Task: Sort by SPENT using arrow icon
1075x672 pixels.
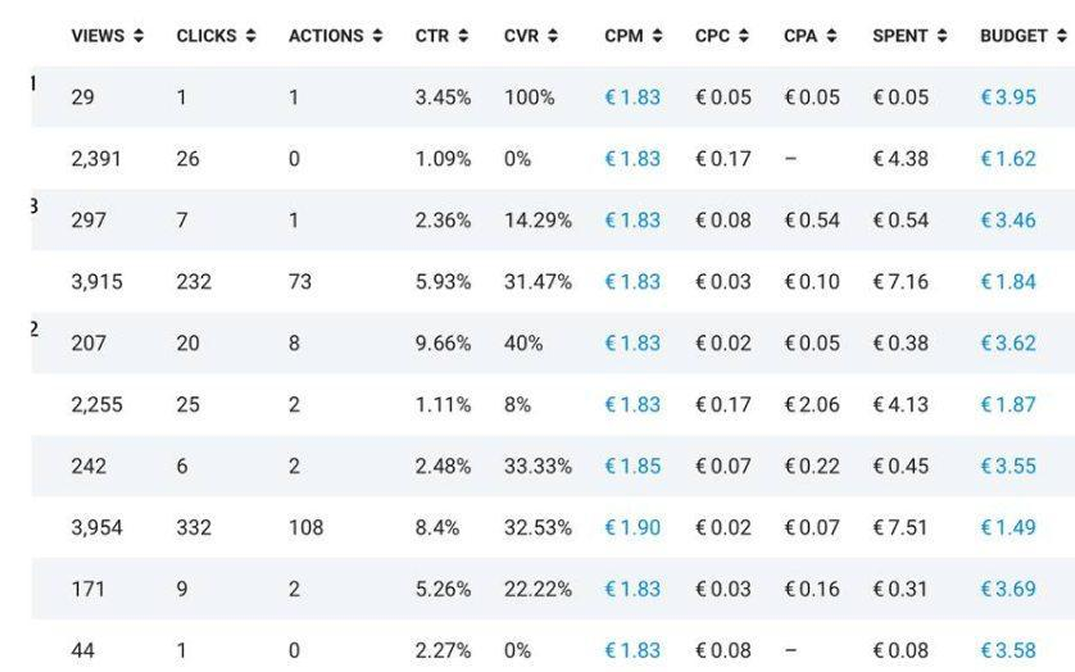Action: pos(939,36)
